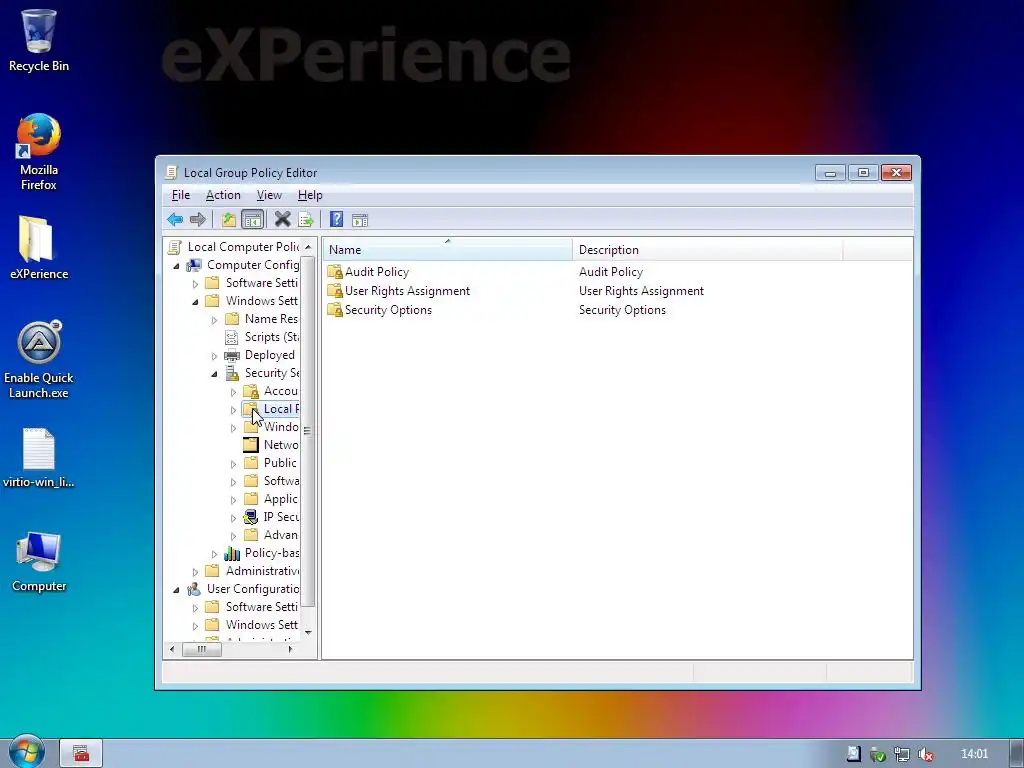This screenshot has width=1024, height=768.
Task: Click the Show Desktop strip
Action: (1016, 753)
